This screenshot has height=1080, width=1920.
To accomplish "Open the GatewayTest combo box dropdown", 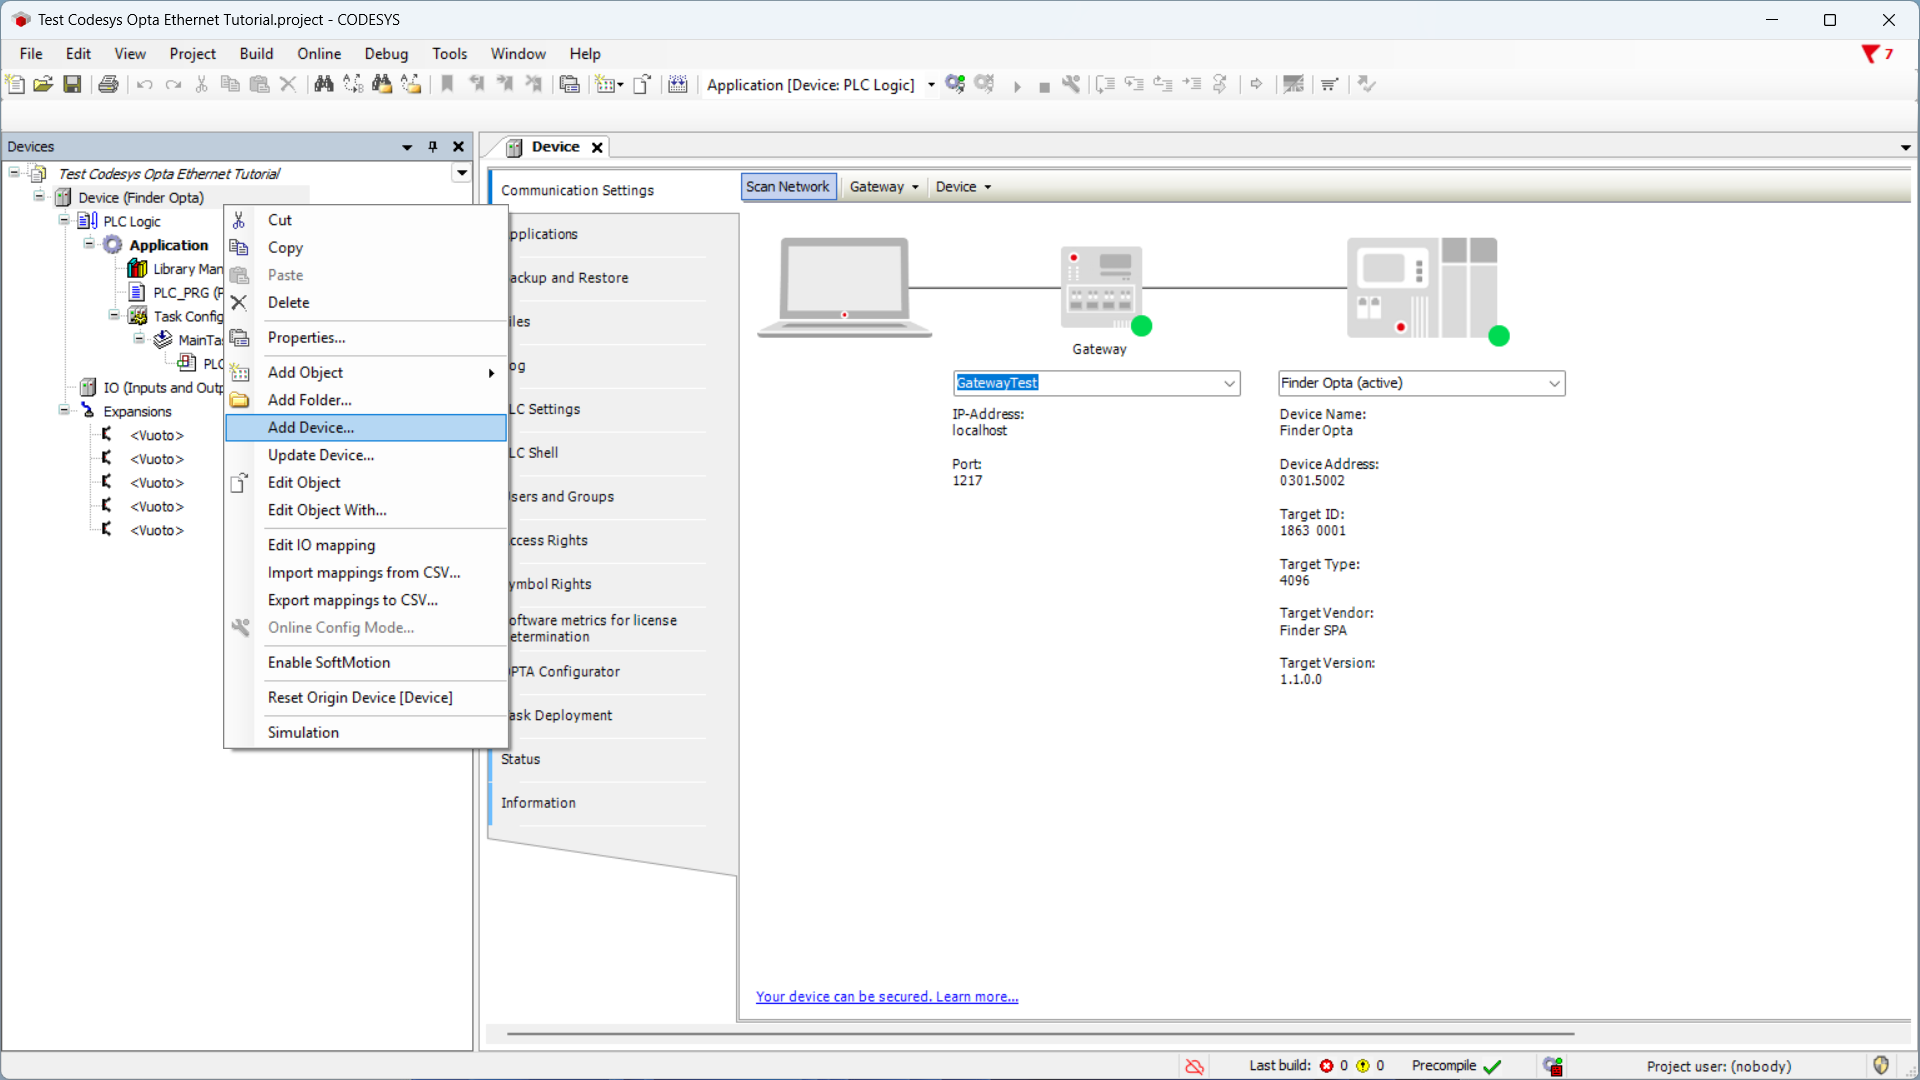I will pyautogui.click(x=1229, y=383).
